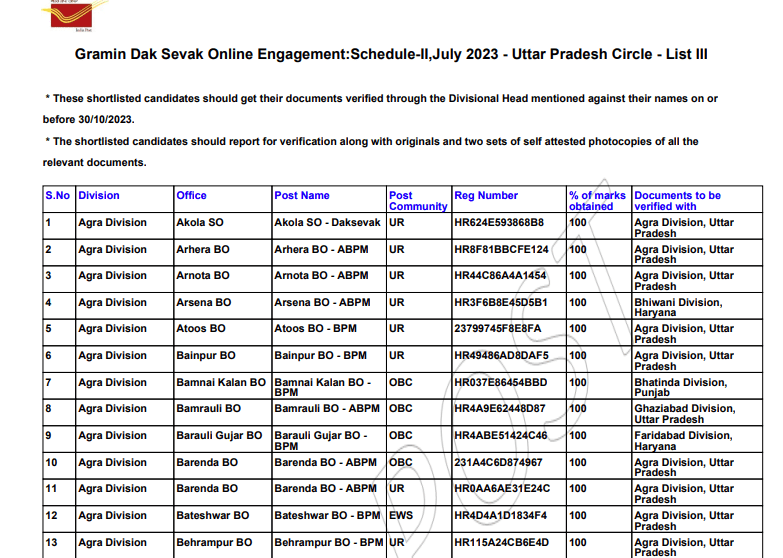Click the Akola SO office cell
This screenshot has width=783, height=558.
point(201,223)
